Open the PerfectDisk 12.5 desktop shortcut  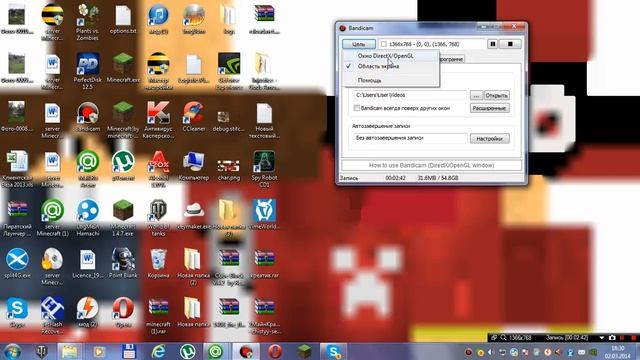pos(87,71)
